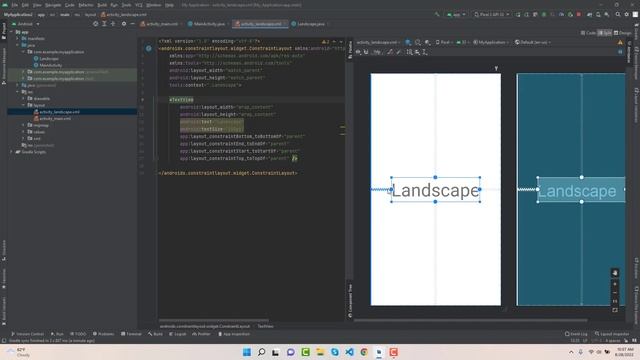Expand Gradle Scripts node
The height and width of the screenshot is (360, 640).
point(11,152)
